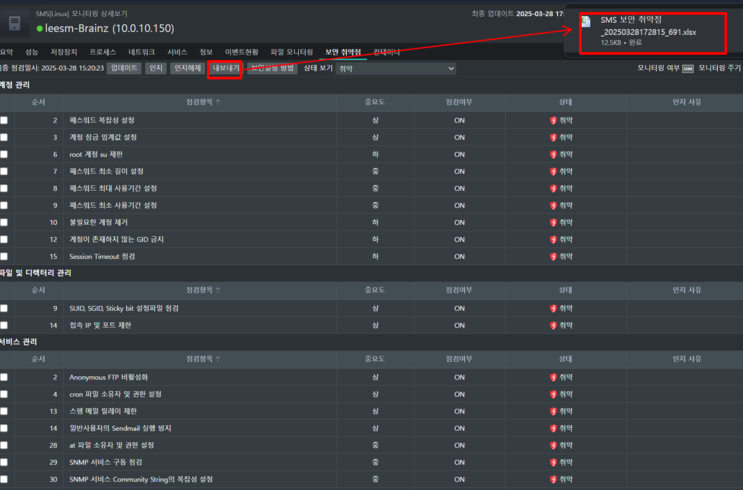
Task: Toggle the 모니터링 여부 switch
Action: (x=688, y=68)
